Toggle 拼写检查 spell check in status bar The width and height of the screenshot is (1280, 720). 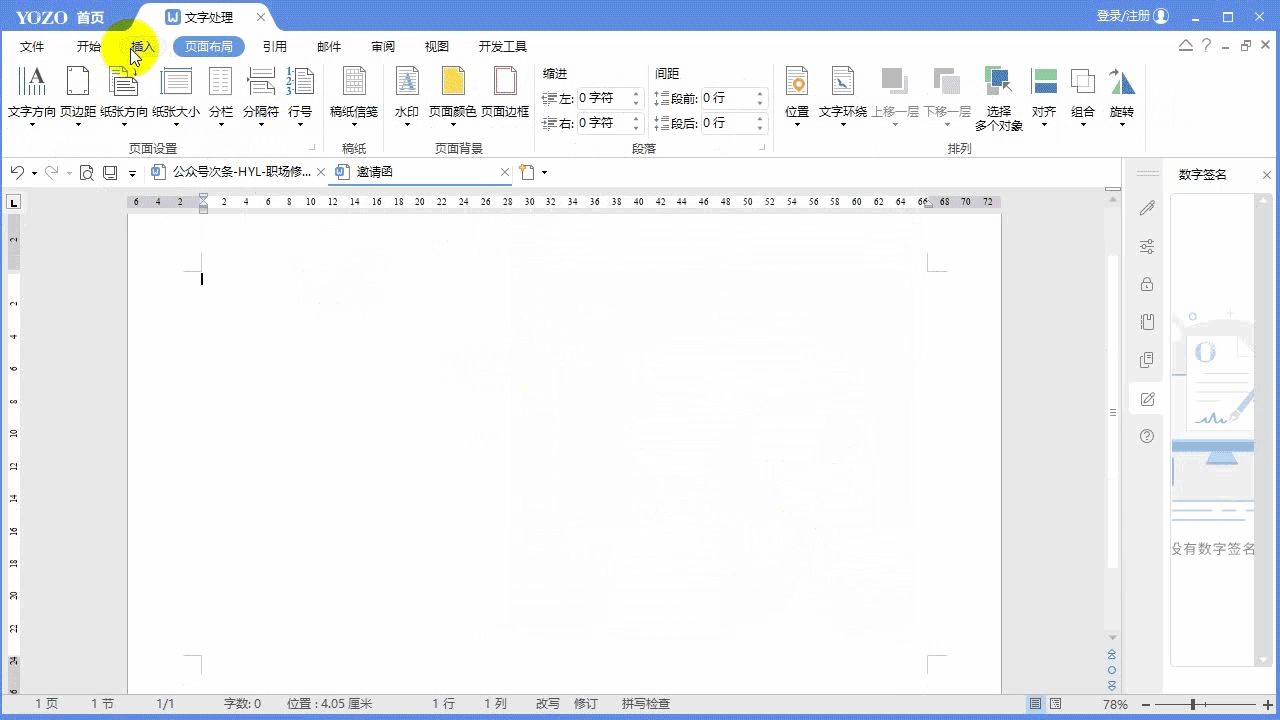click(x=645, y=704)
